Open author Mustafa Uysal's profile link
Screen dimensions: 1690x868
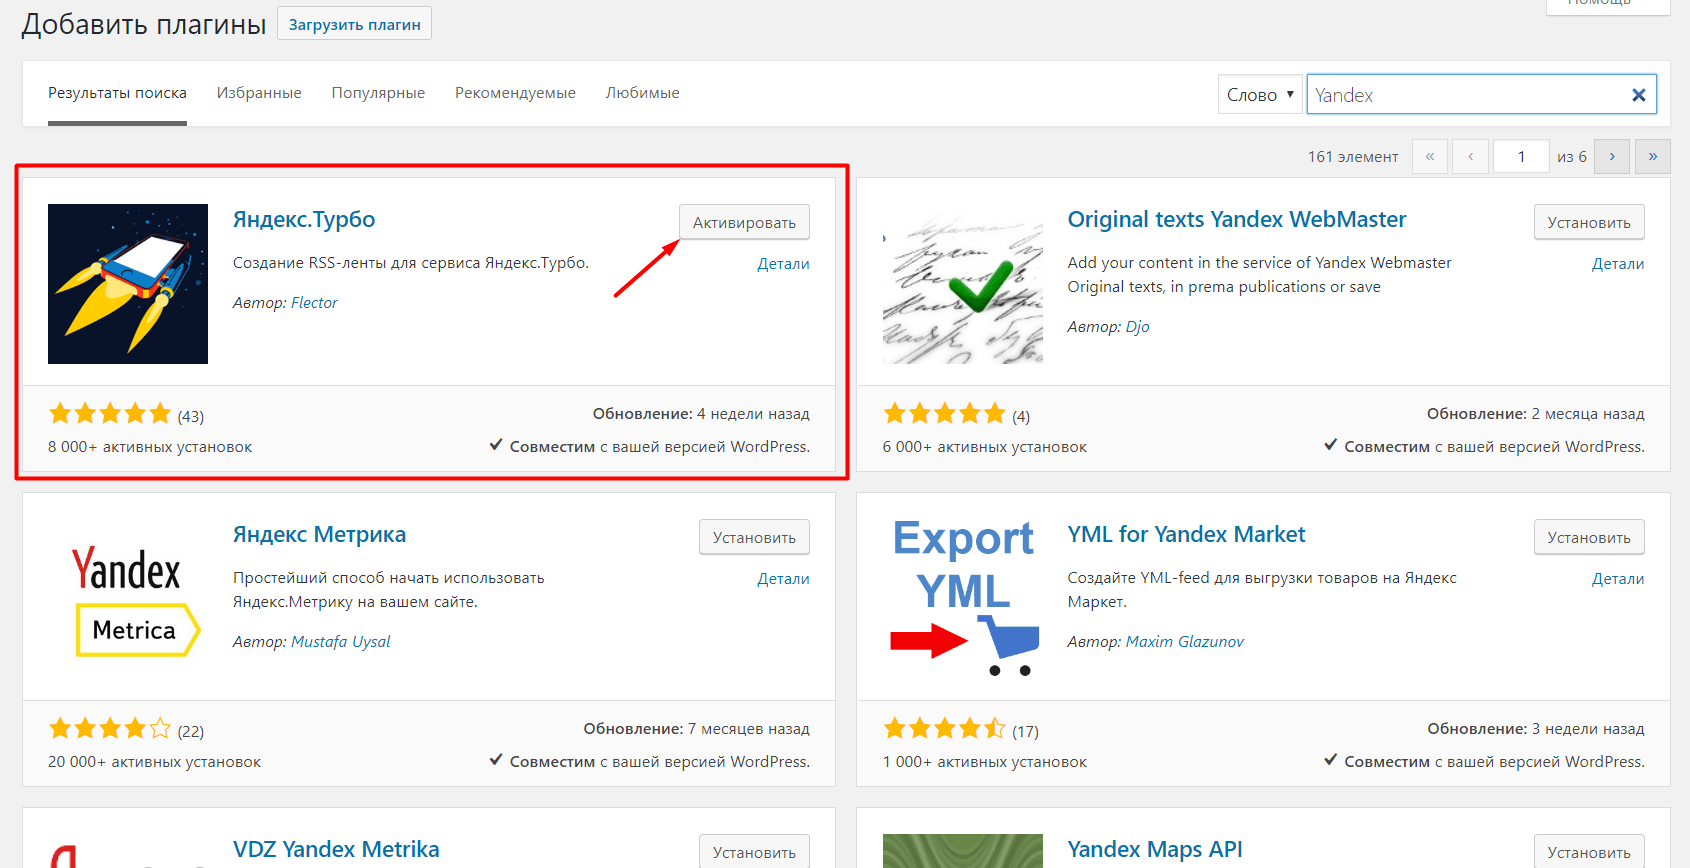click(340, 642)
